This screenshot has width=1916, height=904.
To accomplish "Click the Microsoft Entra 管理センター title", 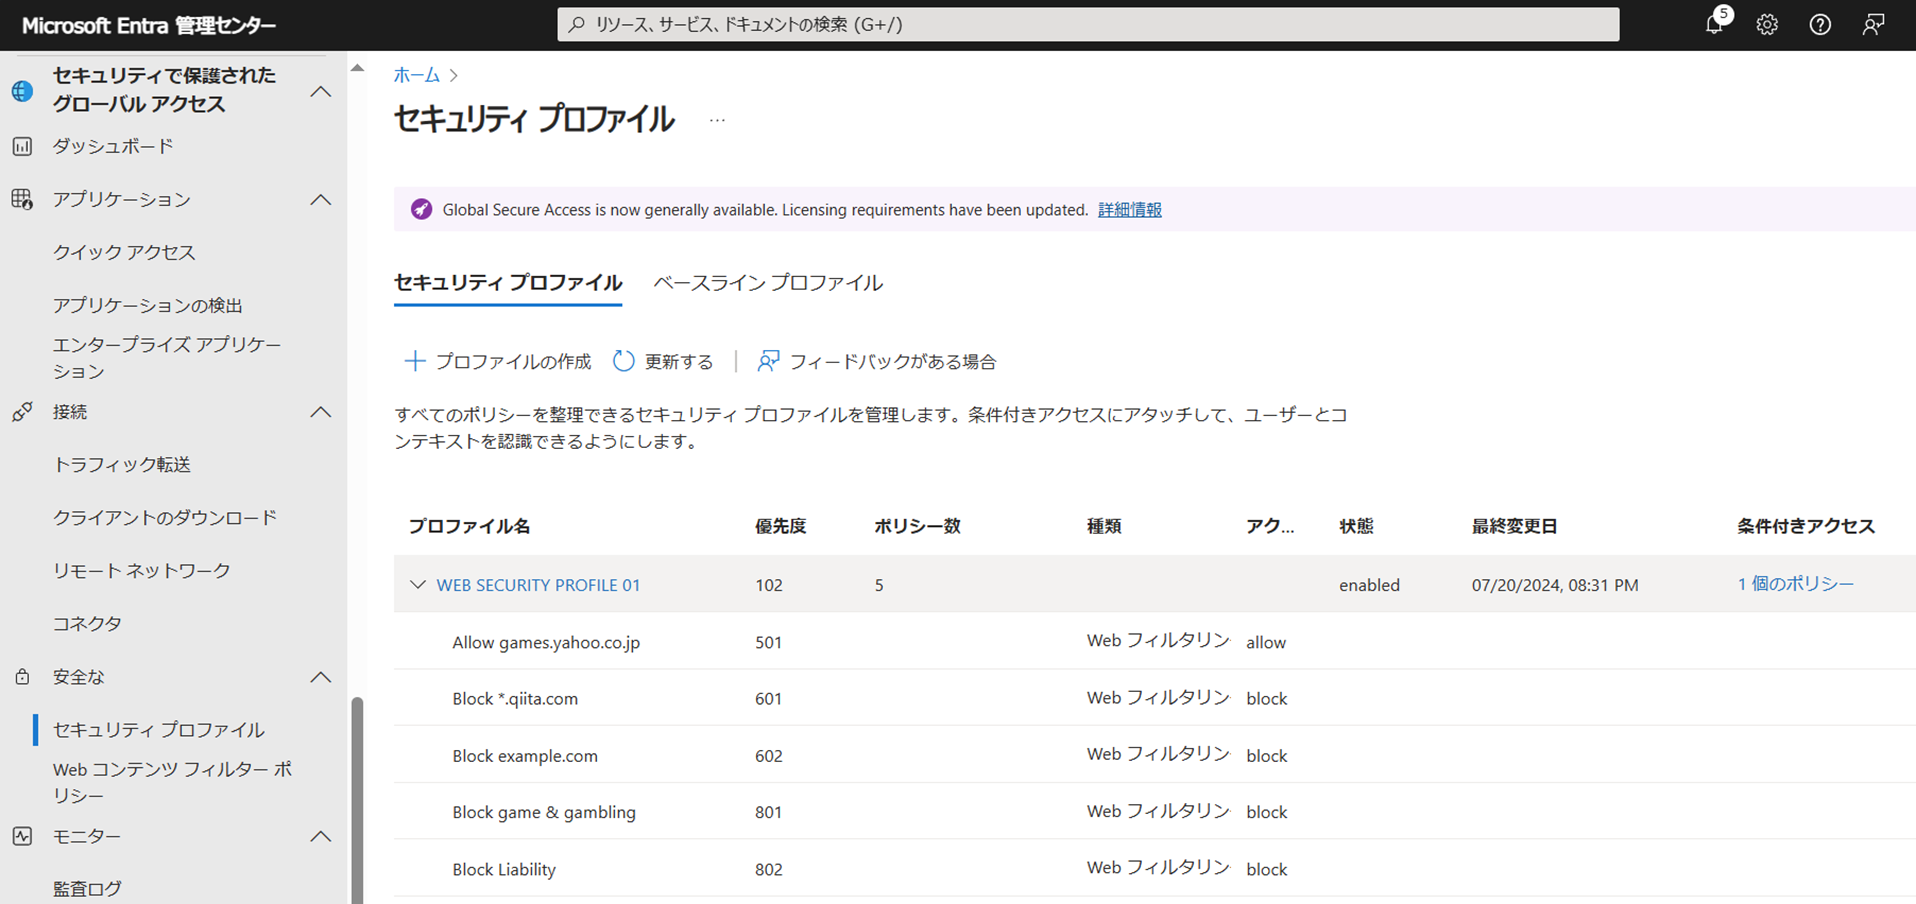I will (x=149, y=25).
